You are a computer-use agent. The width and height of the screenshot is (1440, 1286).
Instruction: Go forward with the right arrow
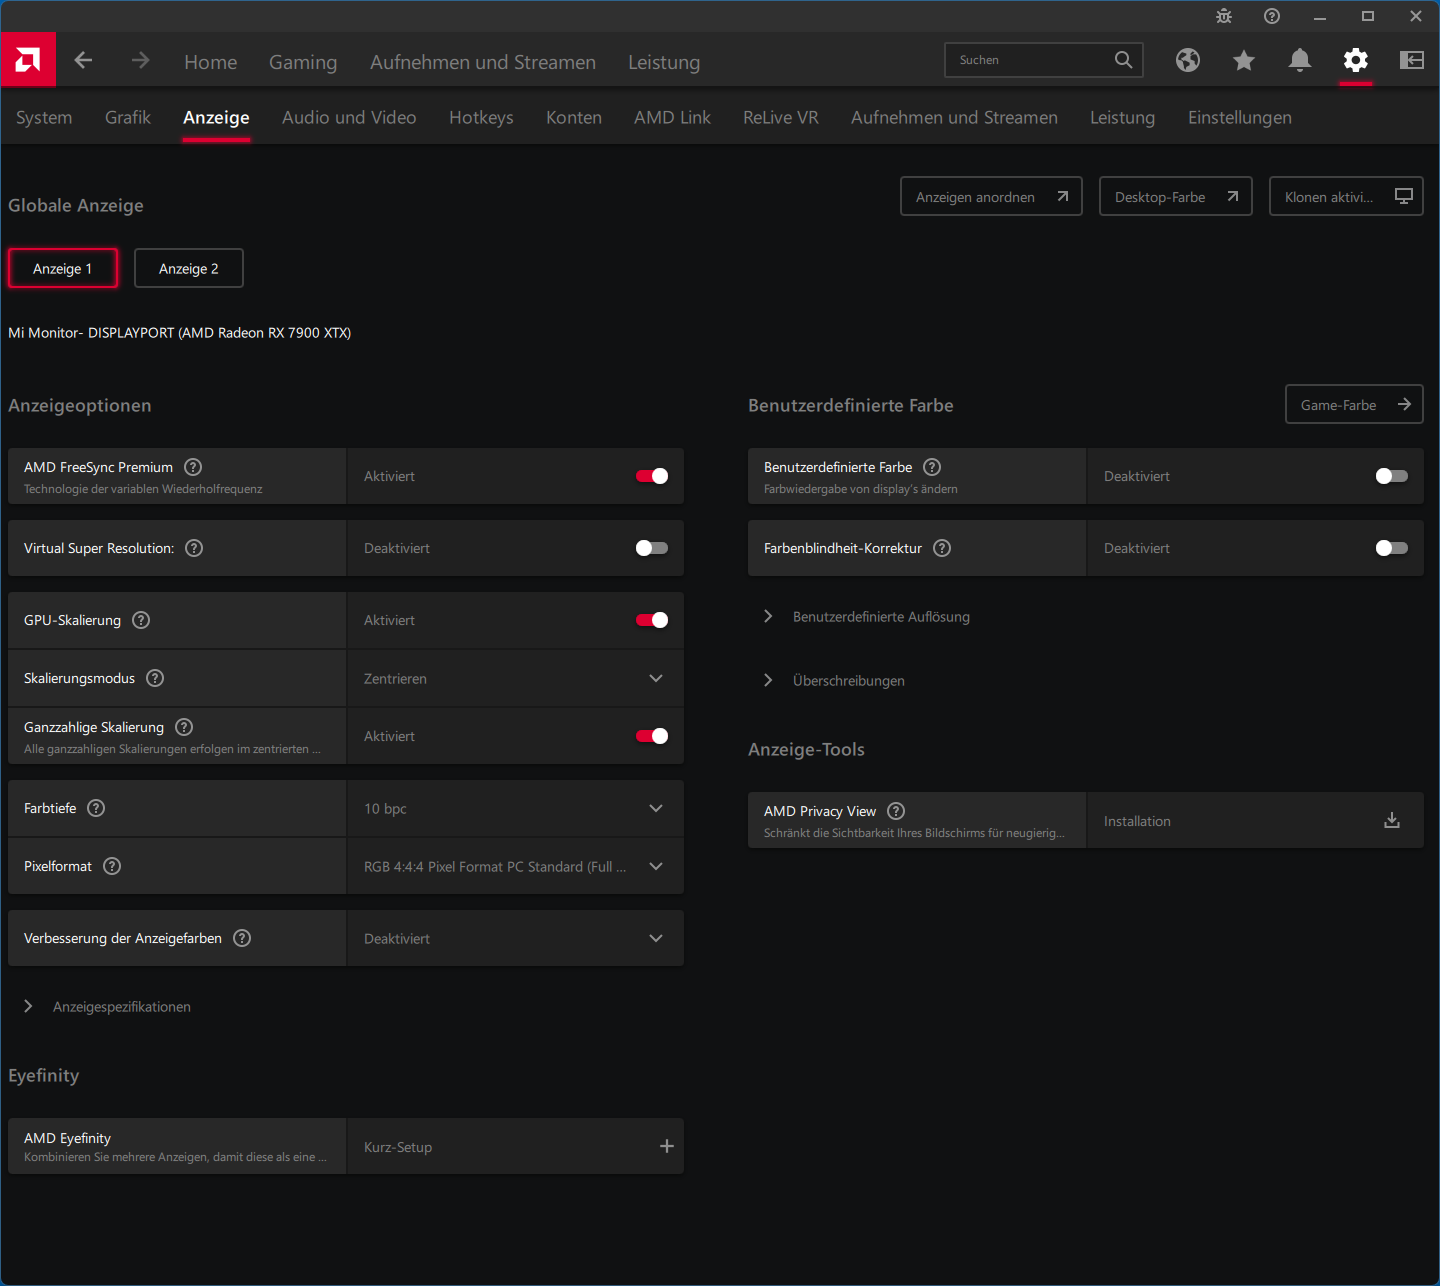pyautogui.click(x=140, y=60)
